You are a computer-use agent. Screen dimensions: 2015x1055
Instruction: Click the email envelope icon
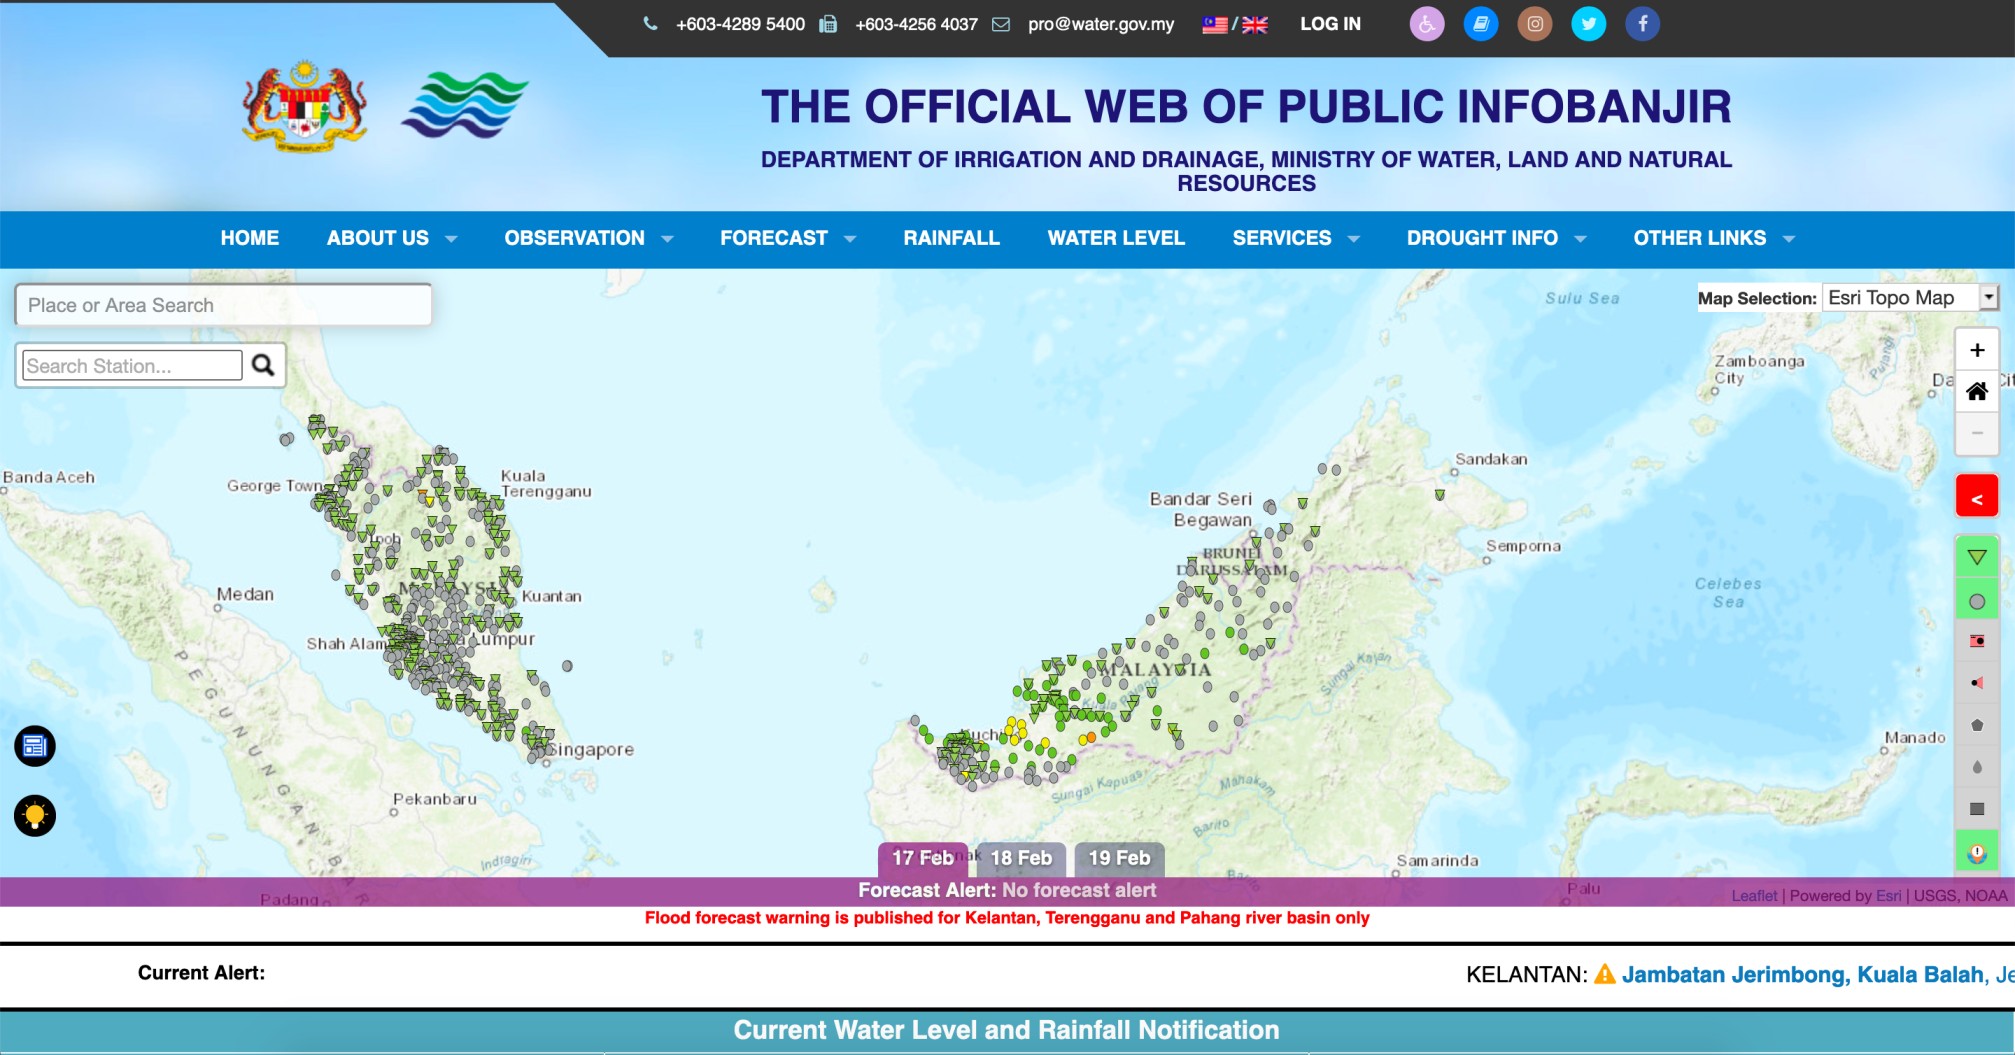coord(1001,24)
